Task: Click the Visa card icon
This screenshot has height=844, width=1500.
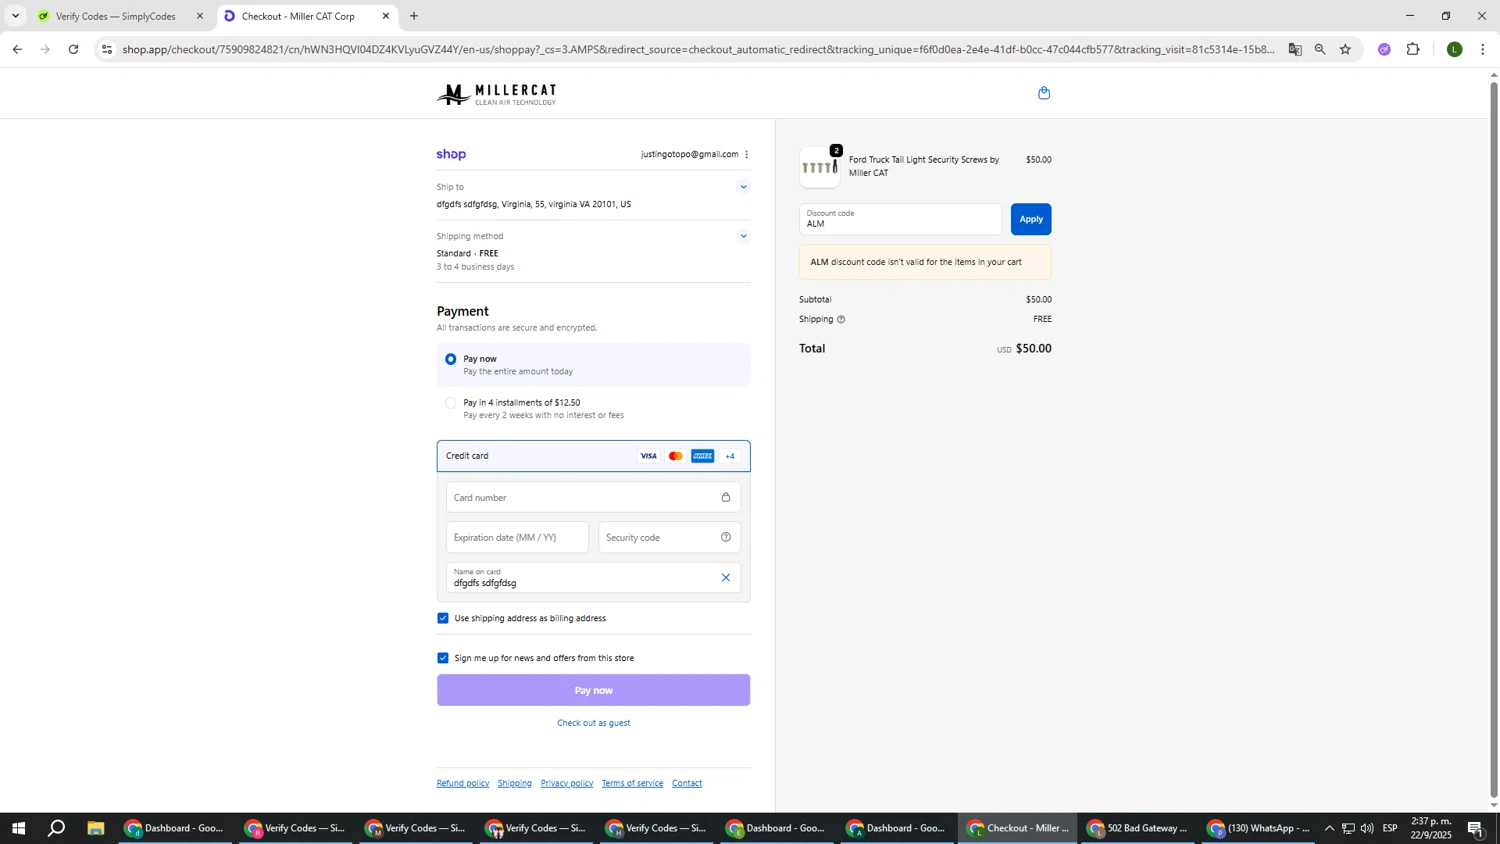Action: 649,456
